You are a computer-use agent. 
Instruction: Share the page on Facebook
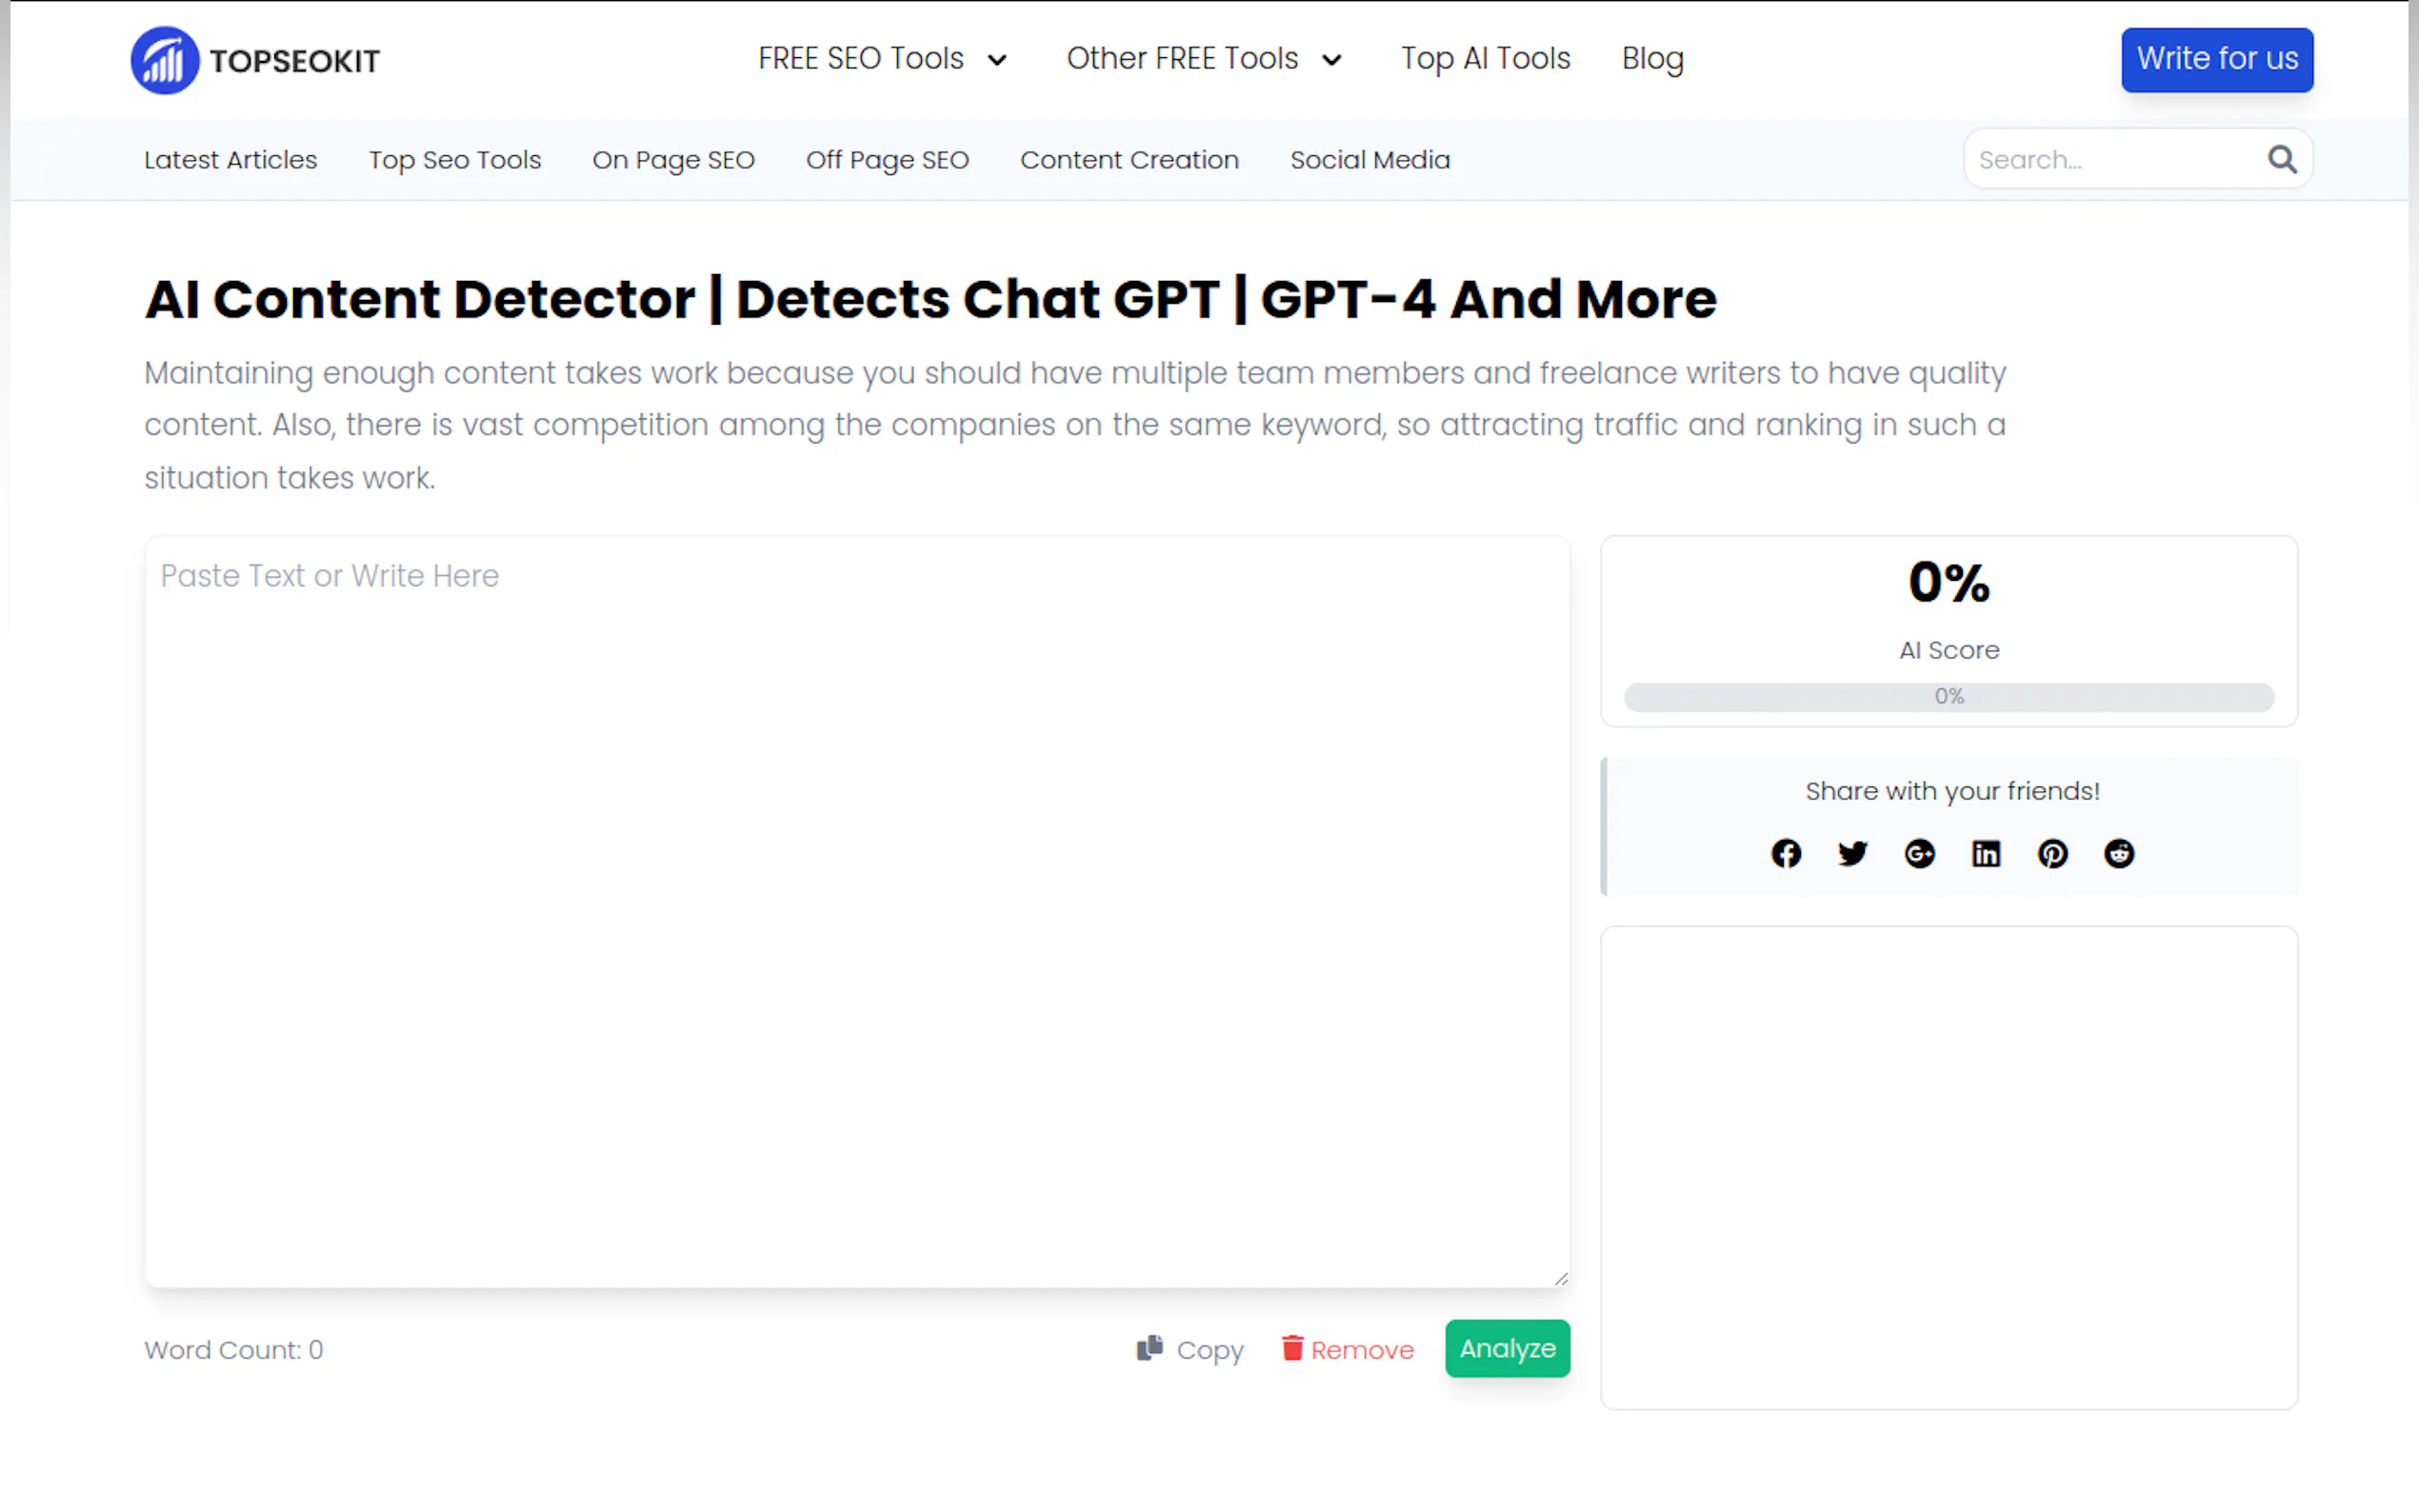1786,853
